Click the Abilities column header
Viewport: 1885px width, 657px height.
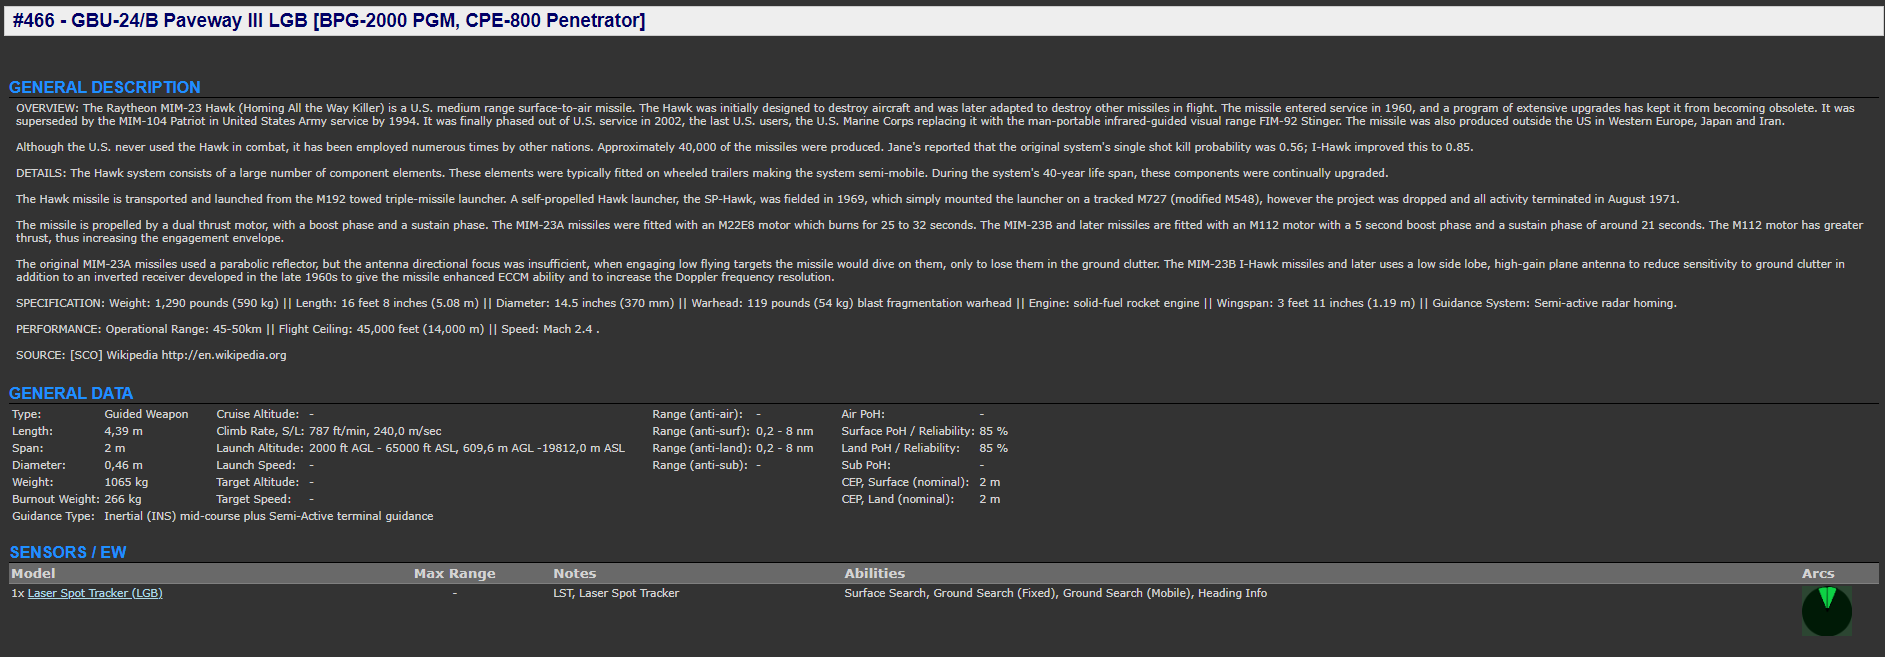875,573
